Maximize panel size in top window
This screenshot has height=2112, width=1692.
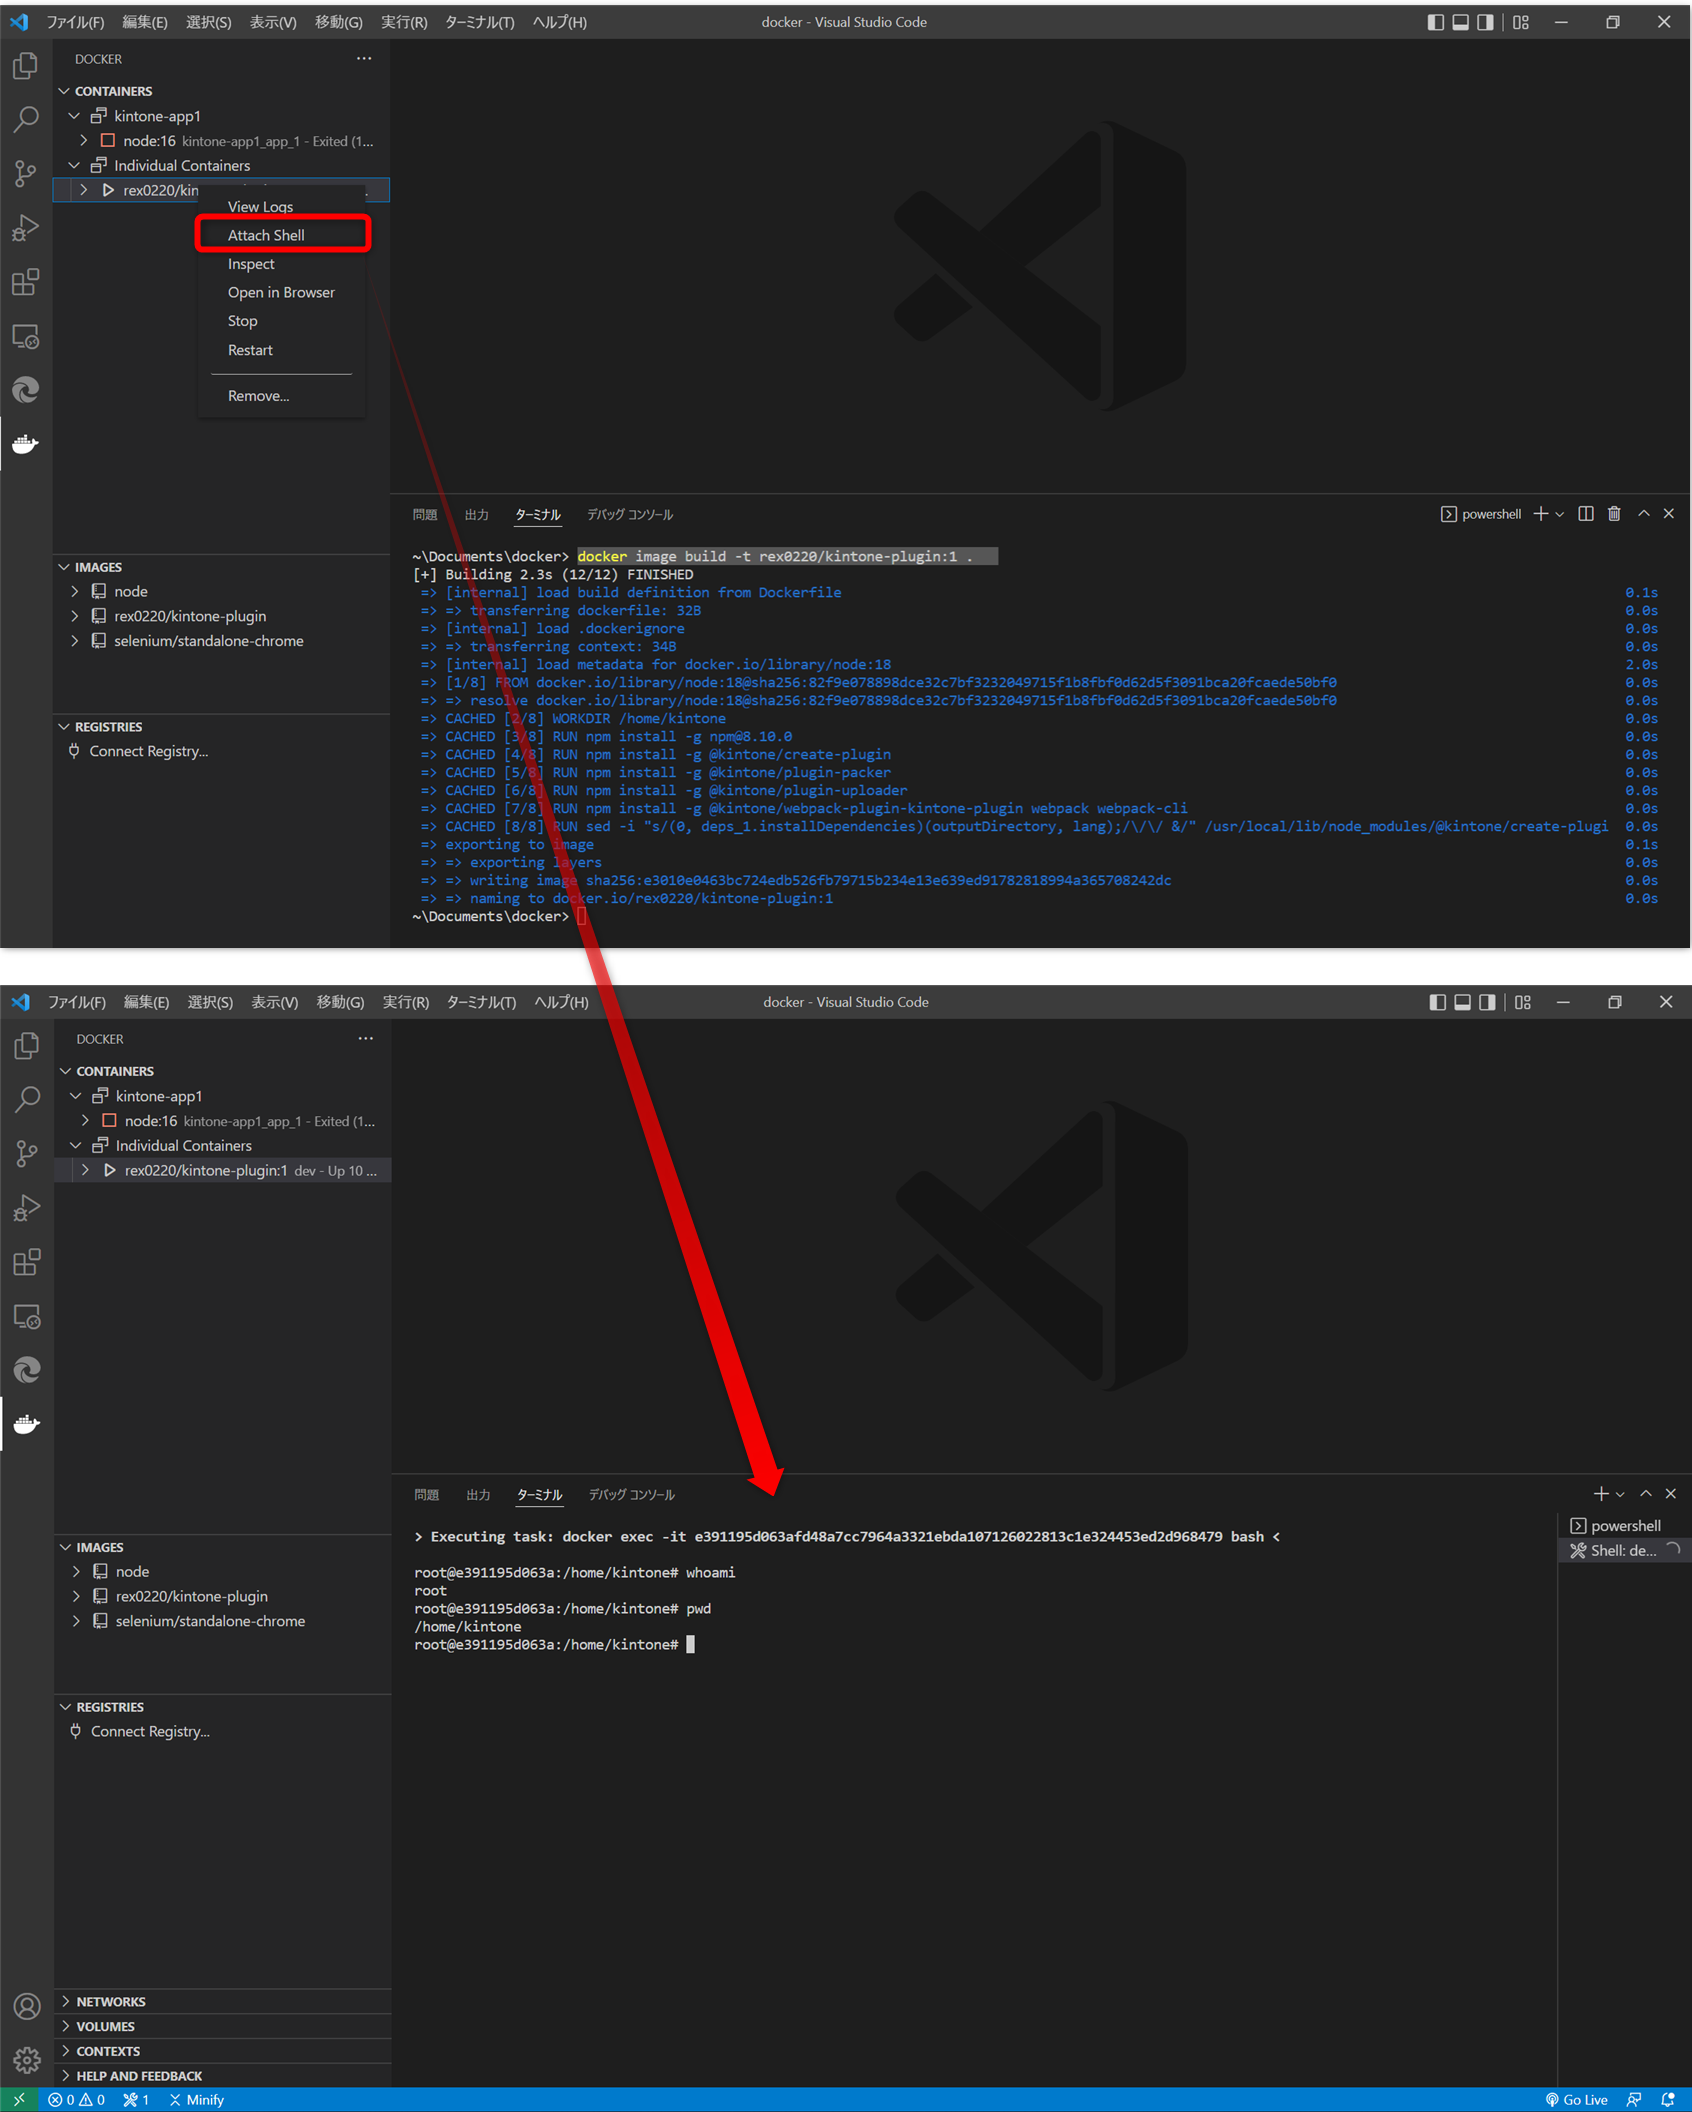point(1644,514)
